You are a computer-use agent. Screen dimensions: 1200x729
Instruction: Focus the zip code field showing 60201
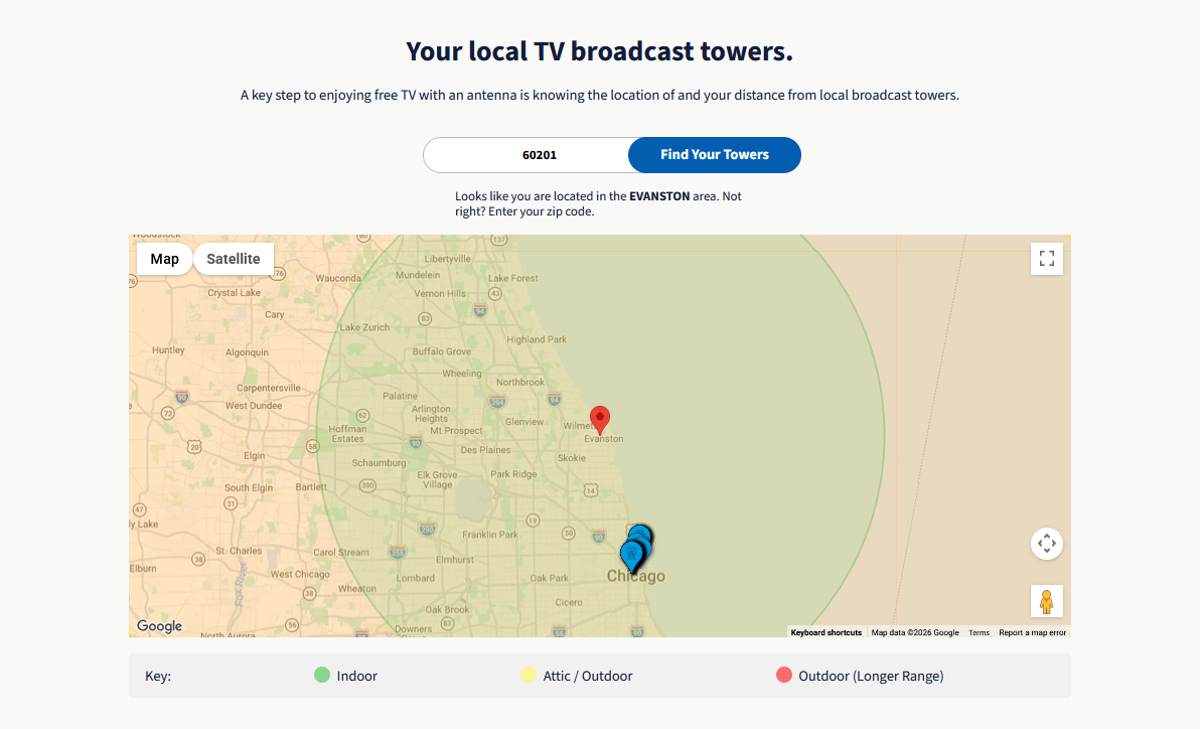pos(527,155)
